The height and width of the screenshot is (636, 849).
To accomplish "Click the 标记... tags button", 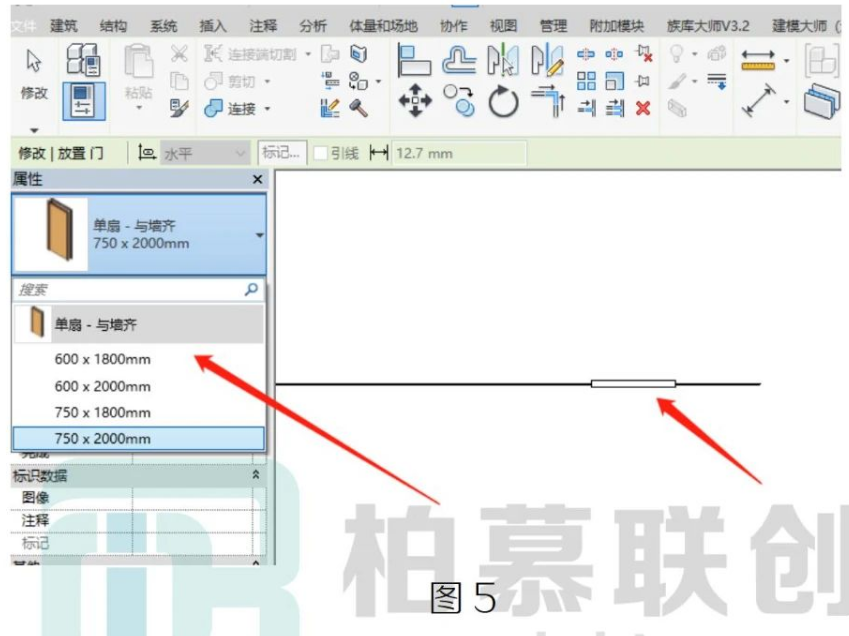I will pyautogui.click(x=282, y=153).
